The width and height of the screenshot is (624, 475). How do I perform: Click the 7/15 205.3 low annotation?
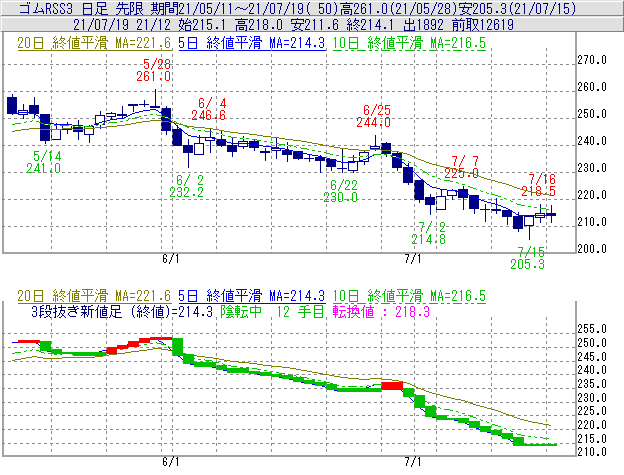pos(528,258)
